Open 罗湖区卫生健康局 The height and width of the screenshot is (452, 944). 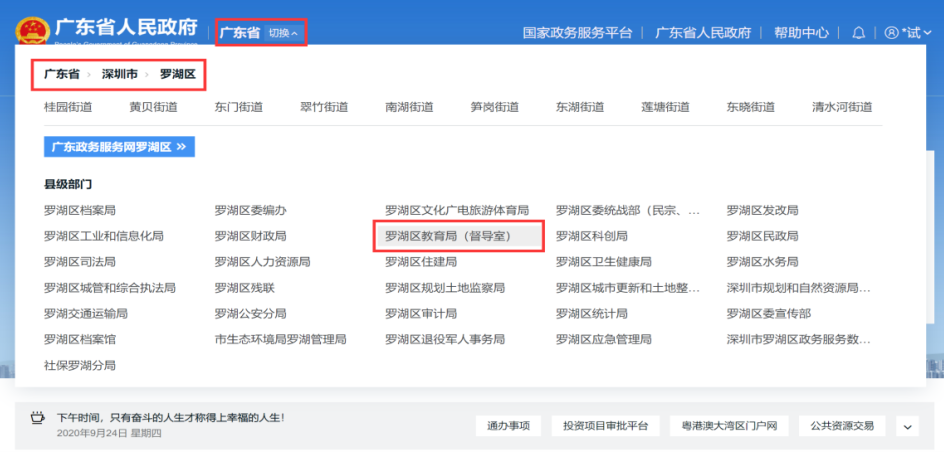[x=604, y=262]
